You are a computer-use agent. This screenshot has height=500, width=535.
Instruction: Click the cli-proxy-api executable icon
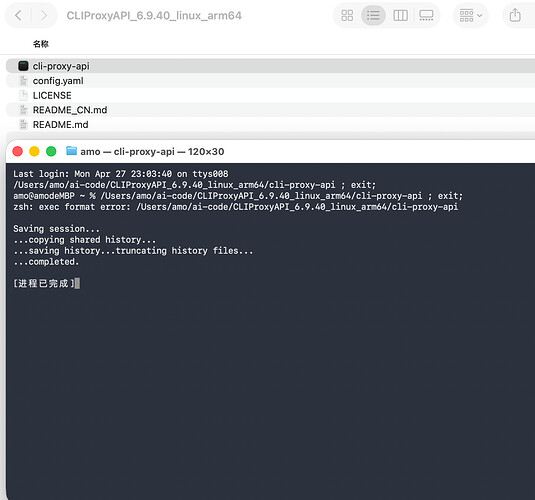pos(23,66)
